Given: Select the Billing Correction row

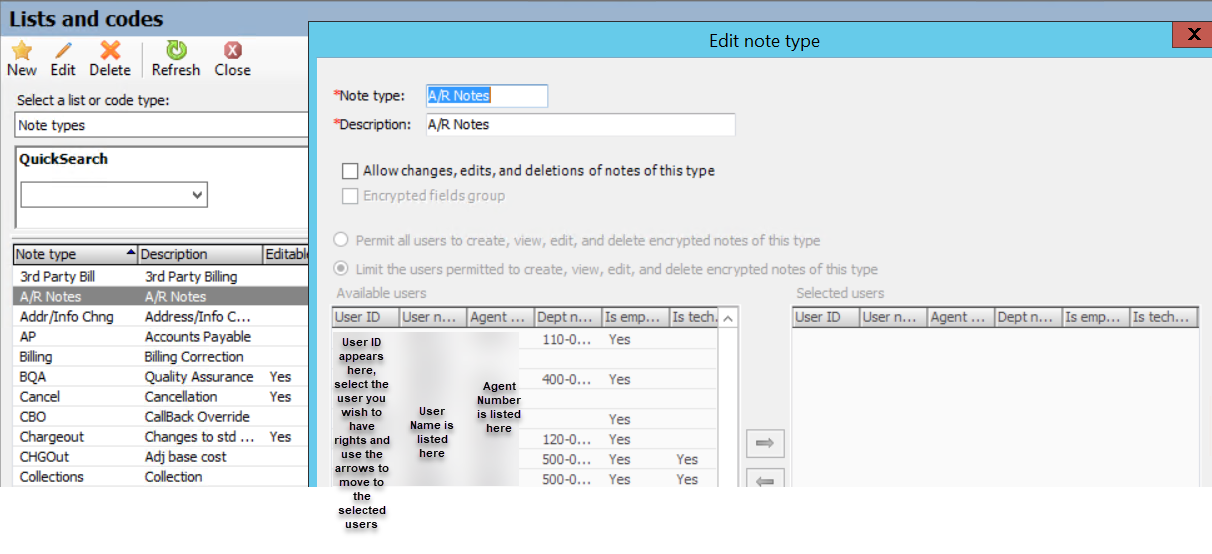Looking at the screenshot, I should click(161, 356).
